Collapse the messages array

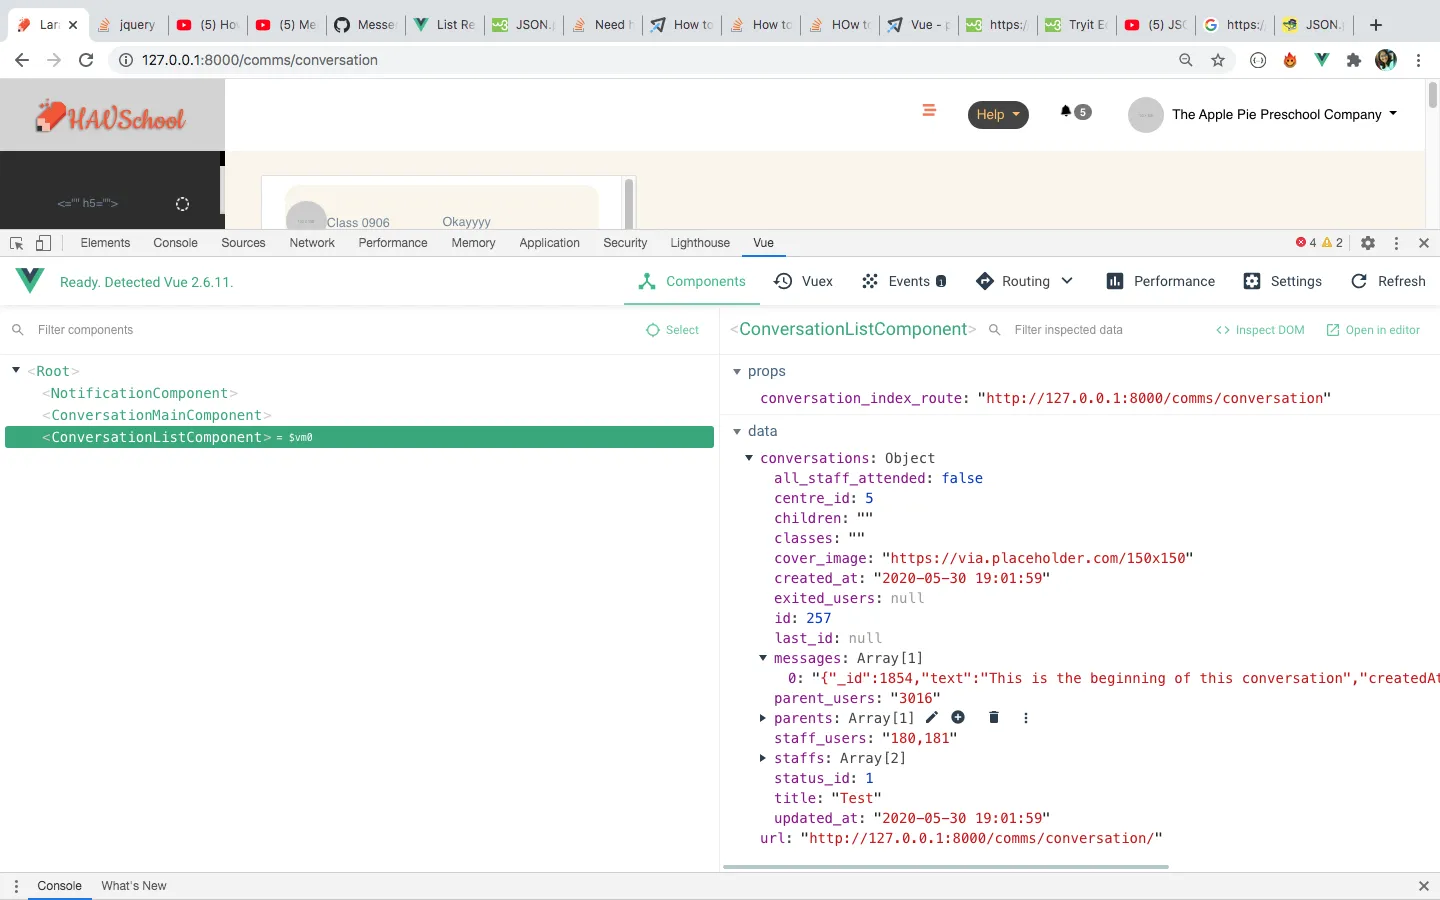pos(763,658)
